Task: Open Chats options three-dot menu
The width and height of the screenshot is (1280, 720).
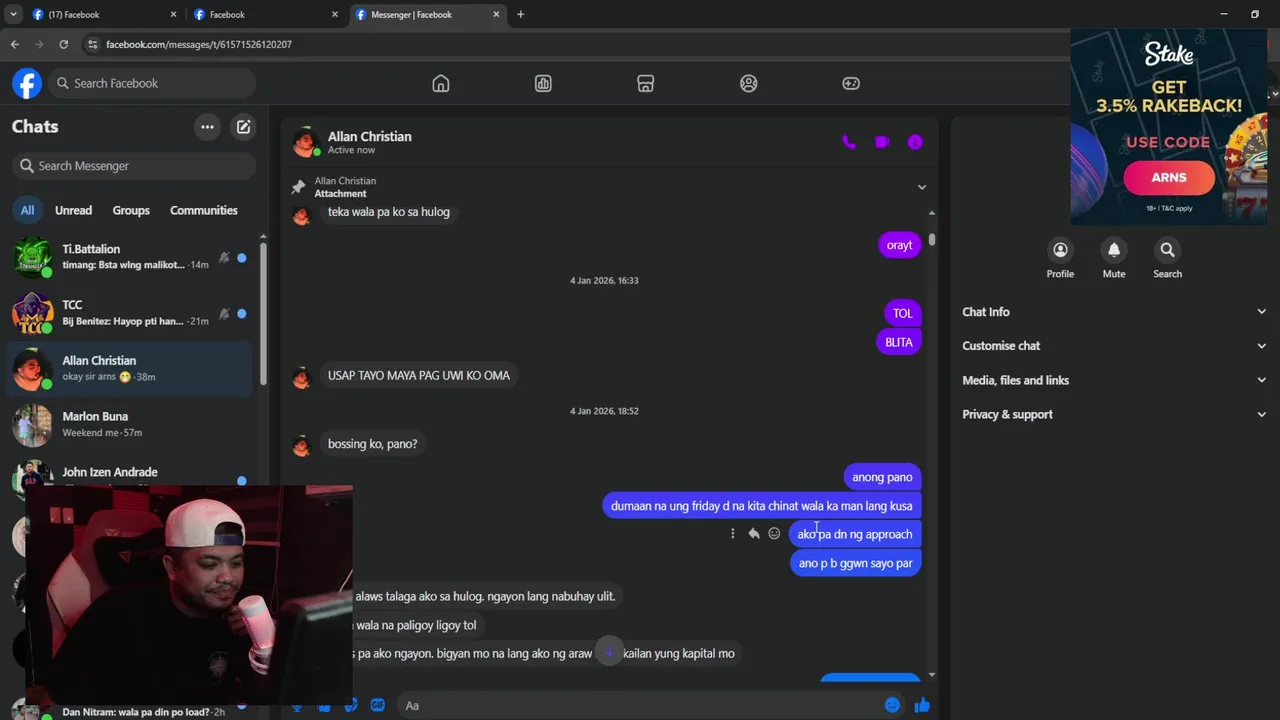Action: (207, 127)
